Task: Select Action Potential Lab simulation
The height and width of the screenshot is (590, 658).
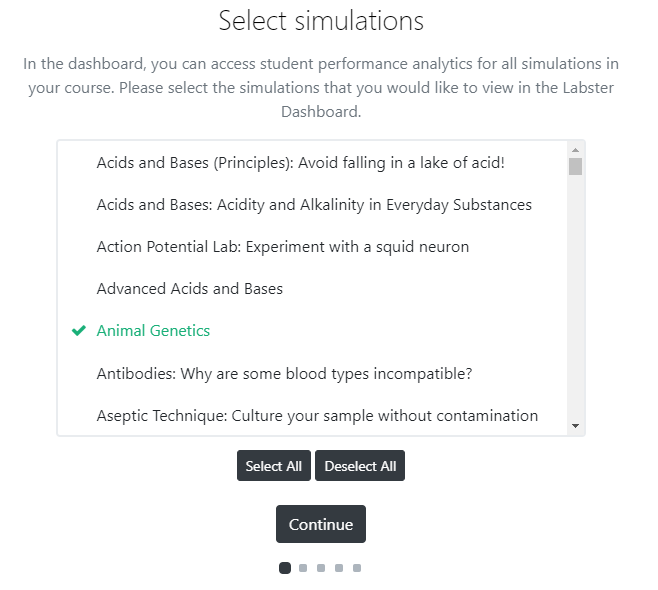Action: (x=283, y=247)
